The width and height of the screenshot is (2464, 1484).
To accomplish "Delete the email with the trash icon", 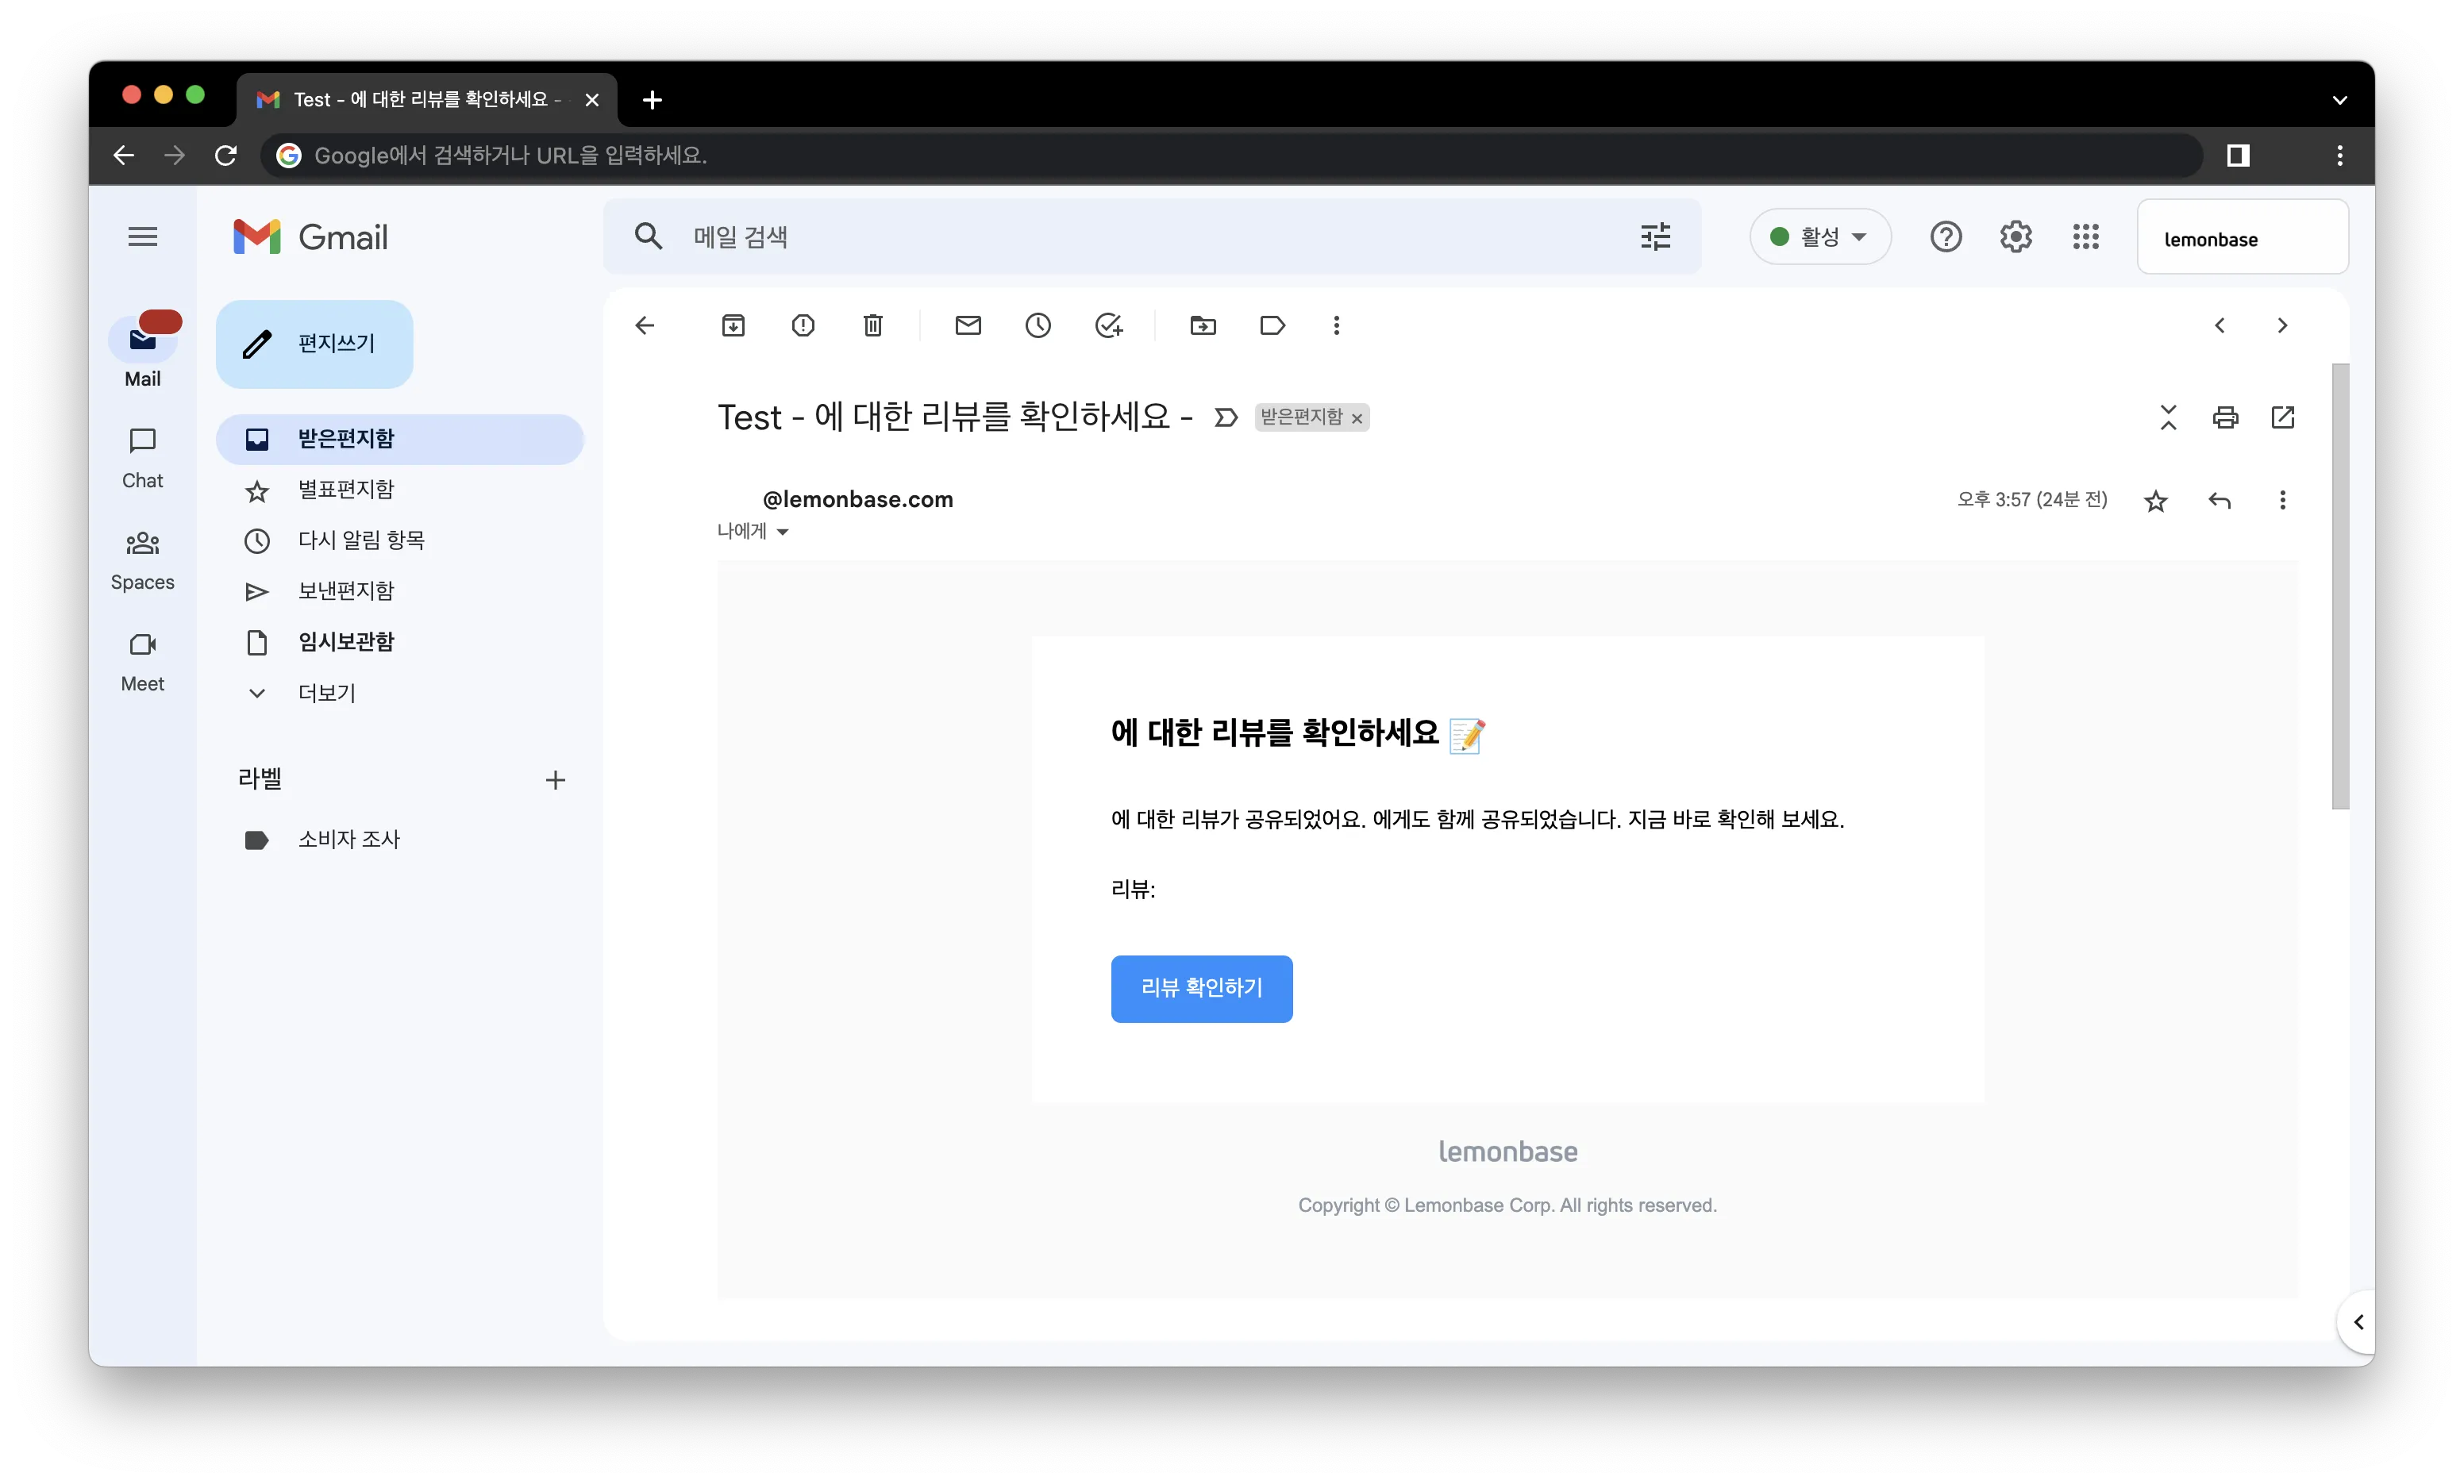I will point(873,325).
